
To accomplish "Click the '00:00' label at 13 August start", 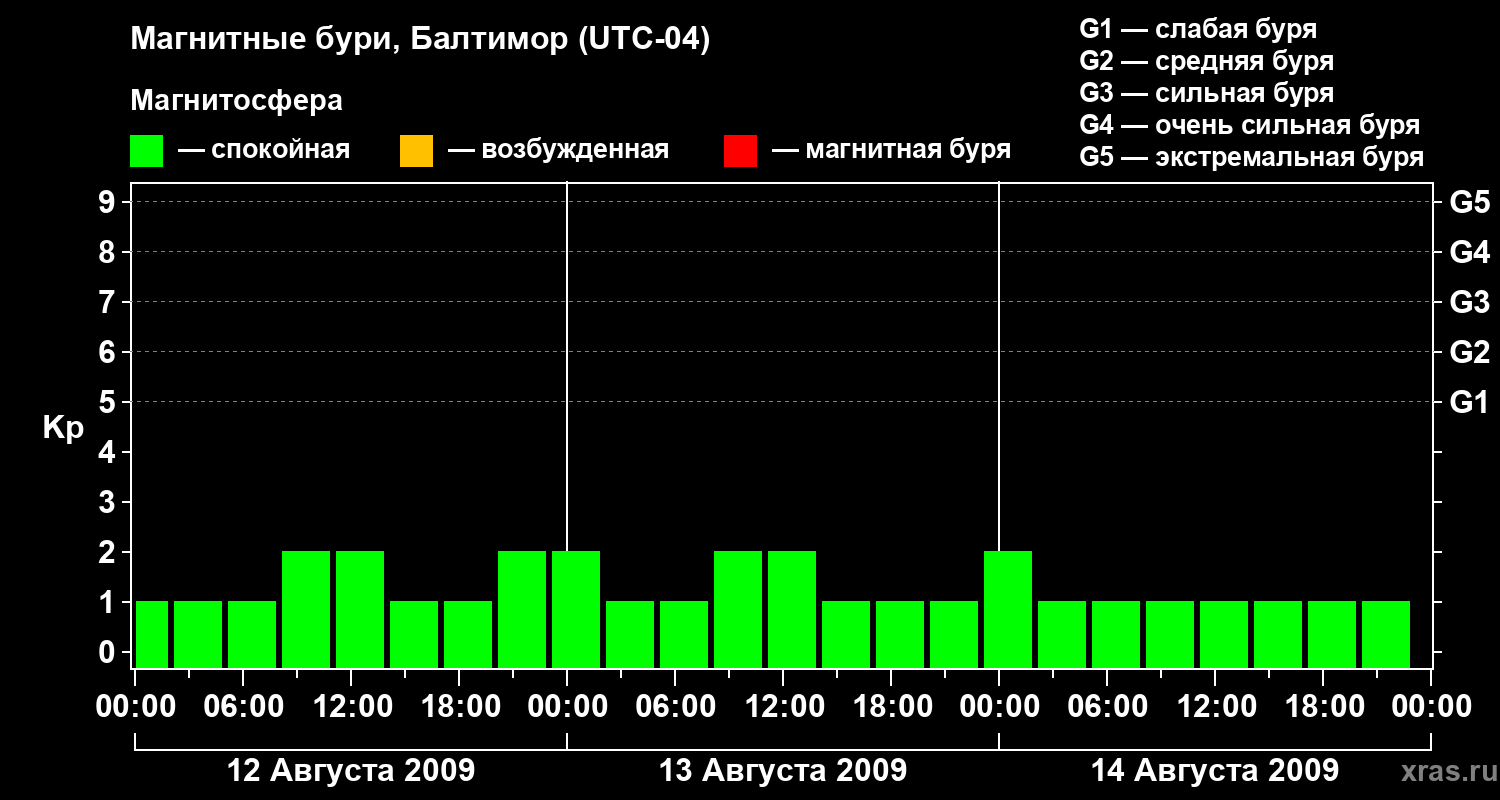I will pos(567,706).
